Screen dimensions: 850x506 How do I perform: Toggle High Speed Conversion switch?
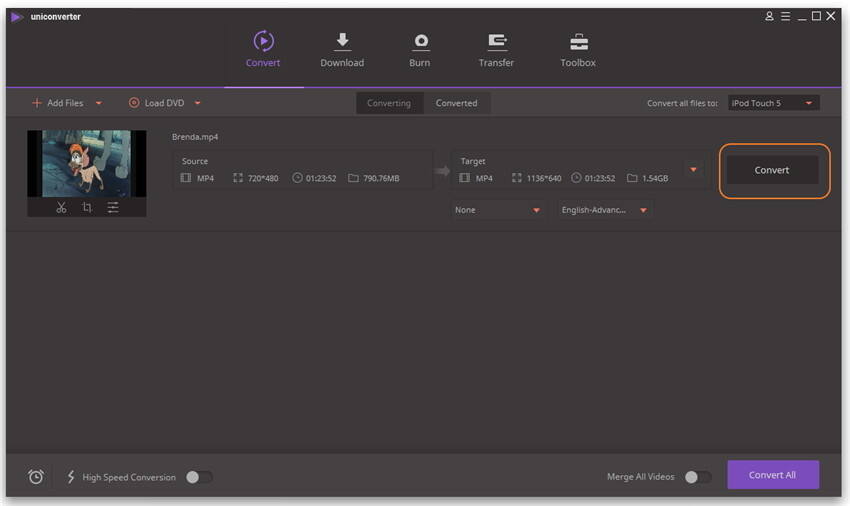click(x=199, y=477)
